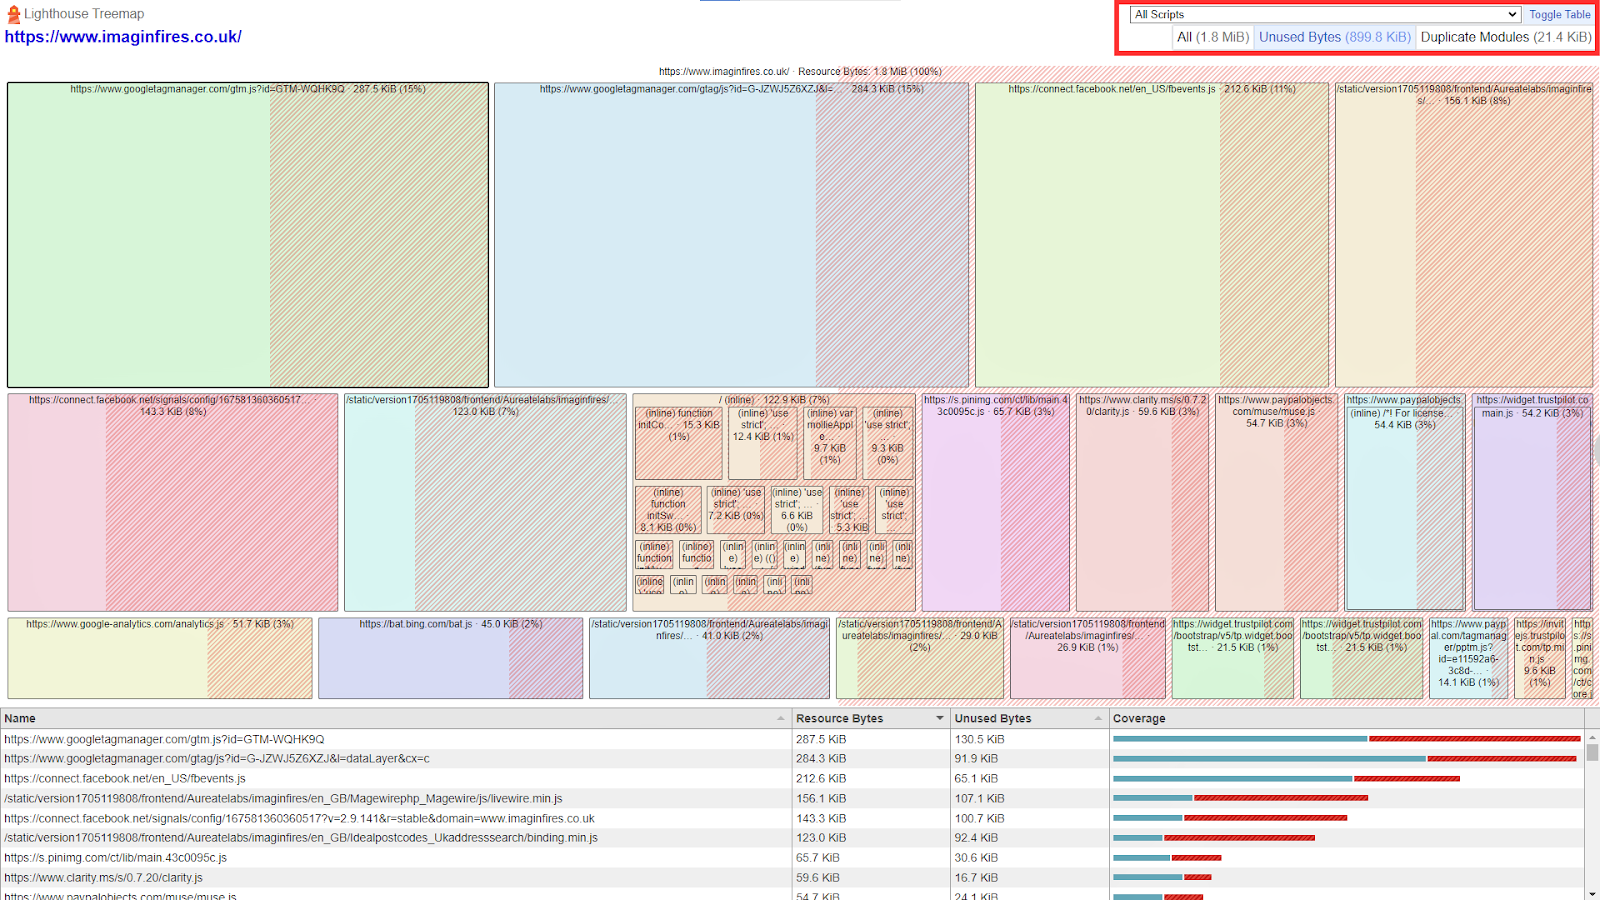Sort table by Name column
1600x900 pixels.
pos(396,718)
